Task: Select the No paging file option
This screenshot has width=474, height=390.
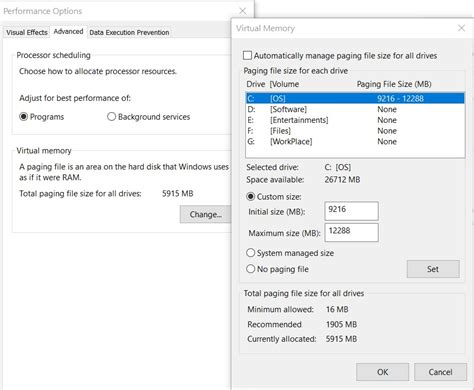Action: click(x=251, y=269)
